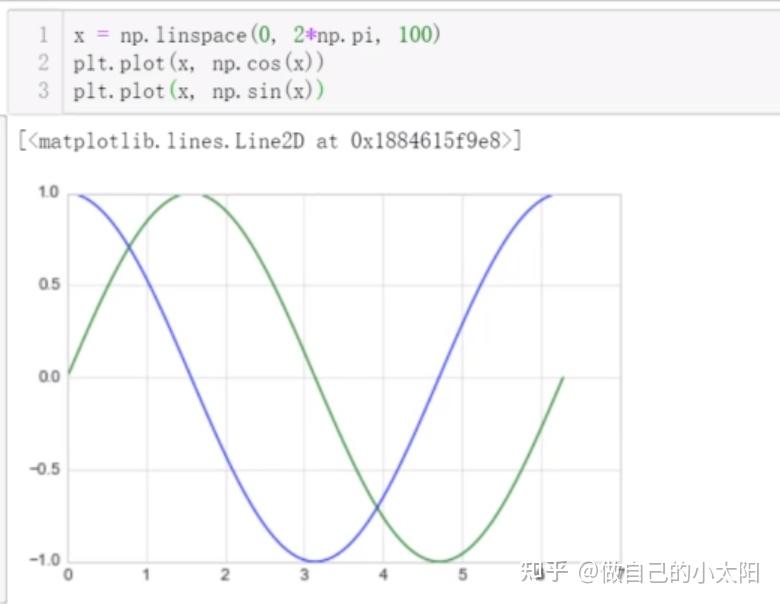Screen dimensions: 780x604
Task: Click the value 100 in linspace arguments
Action: click(x=416, y=34)
